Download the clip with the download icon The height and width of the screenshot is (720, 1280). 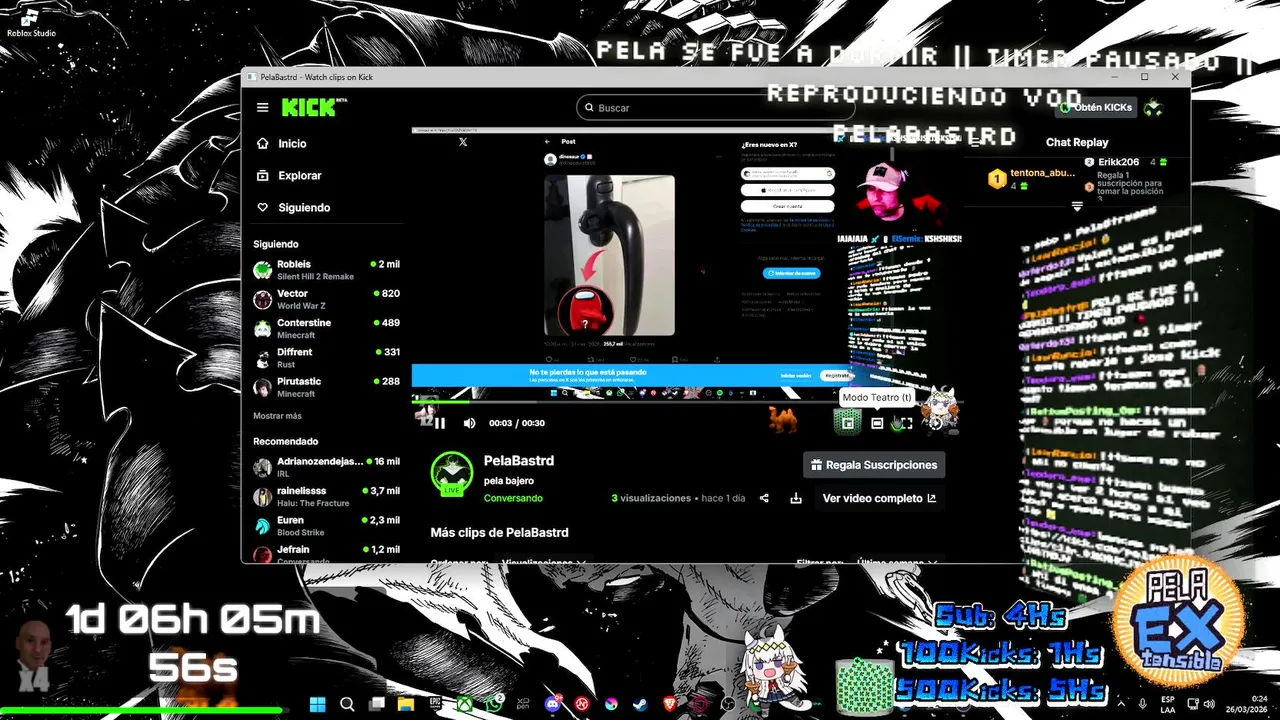[796, 498]
